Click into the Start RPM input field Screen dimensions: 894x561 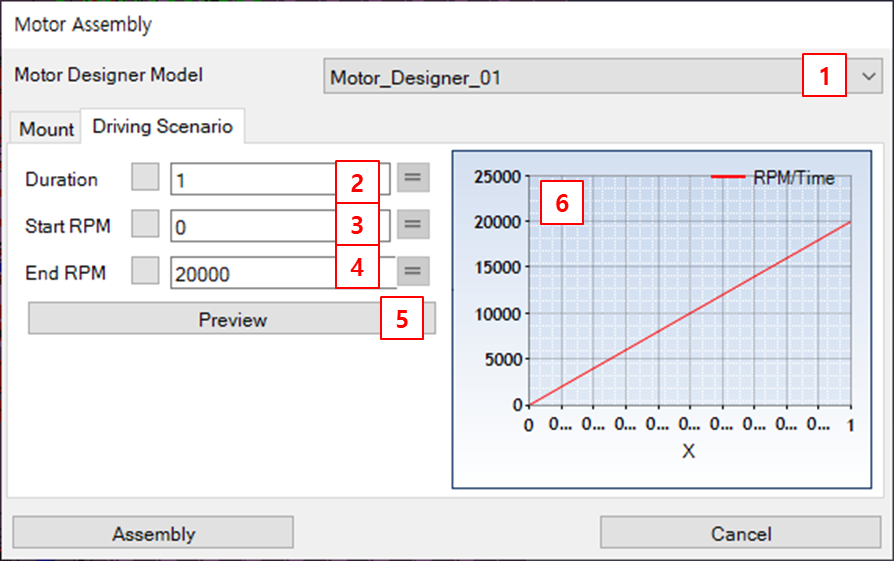pyautogui.click(x=280, y=226)
